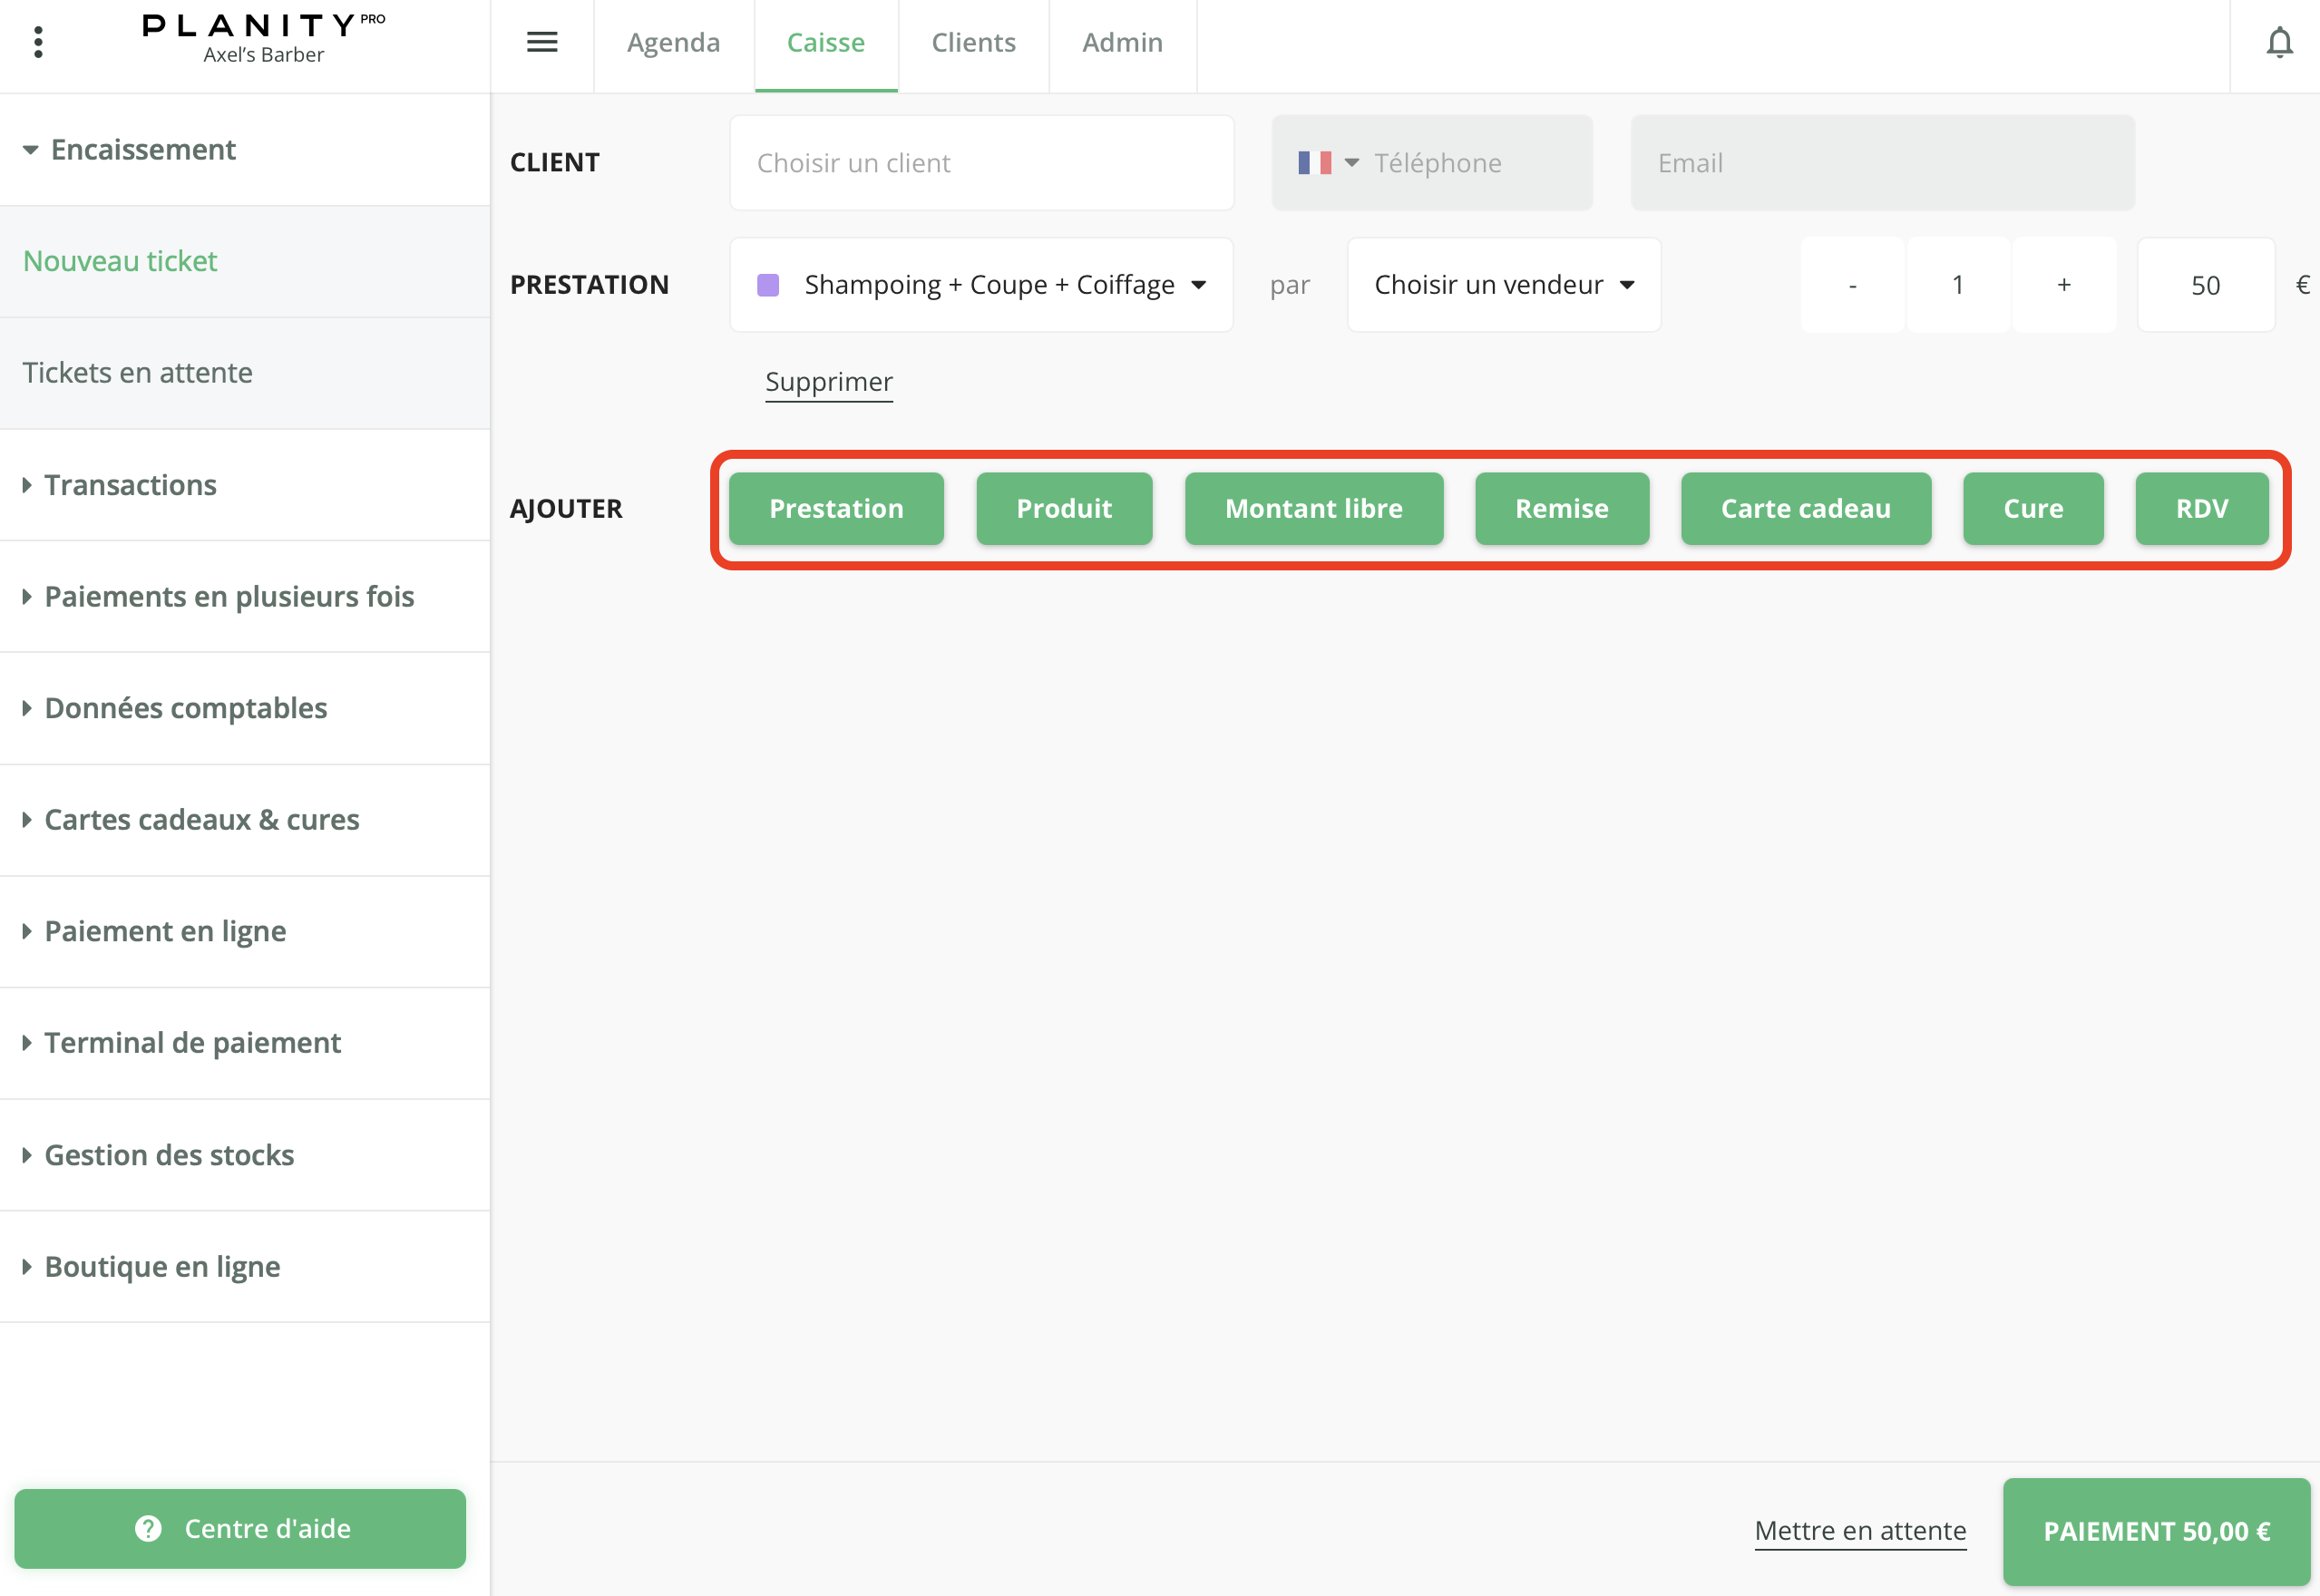Screen dimensions: 2320x1596
Task: Decrease quantity with the minus button
Action: click(1852, 285)
